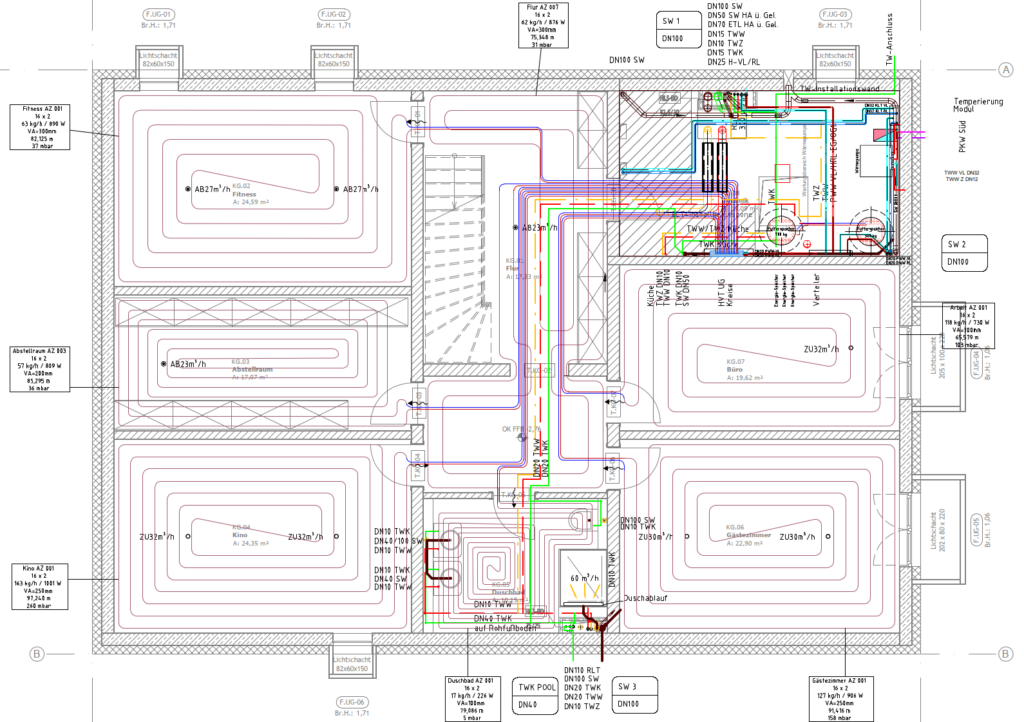Click the KG.04 Kino room label
Viewport: 1024px width, 722px height.
(x=250, y=535)
